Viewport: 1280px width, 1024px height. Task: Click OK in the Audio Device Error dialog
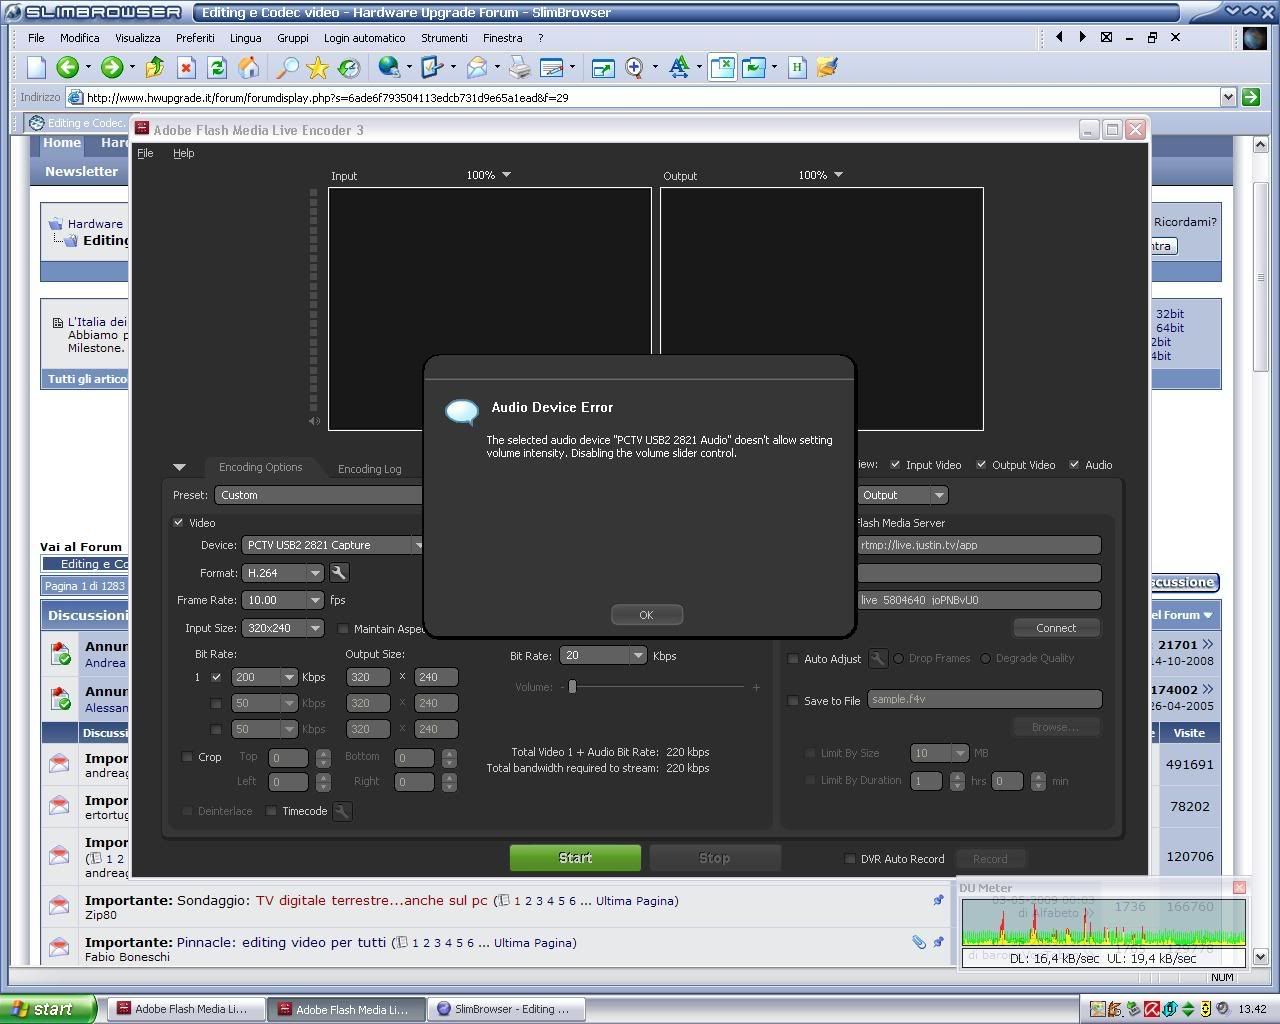(646, 615)
